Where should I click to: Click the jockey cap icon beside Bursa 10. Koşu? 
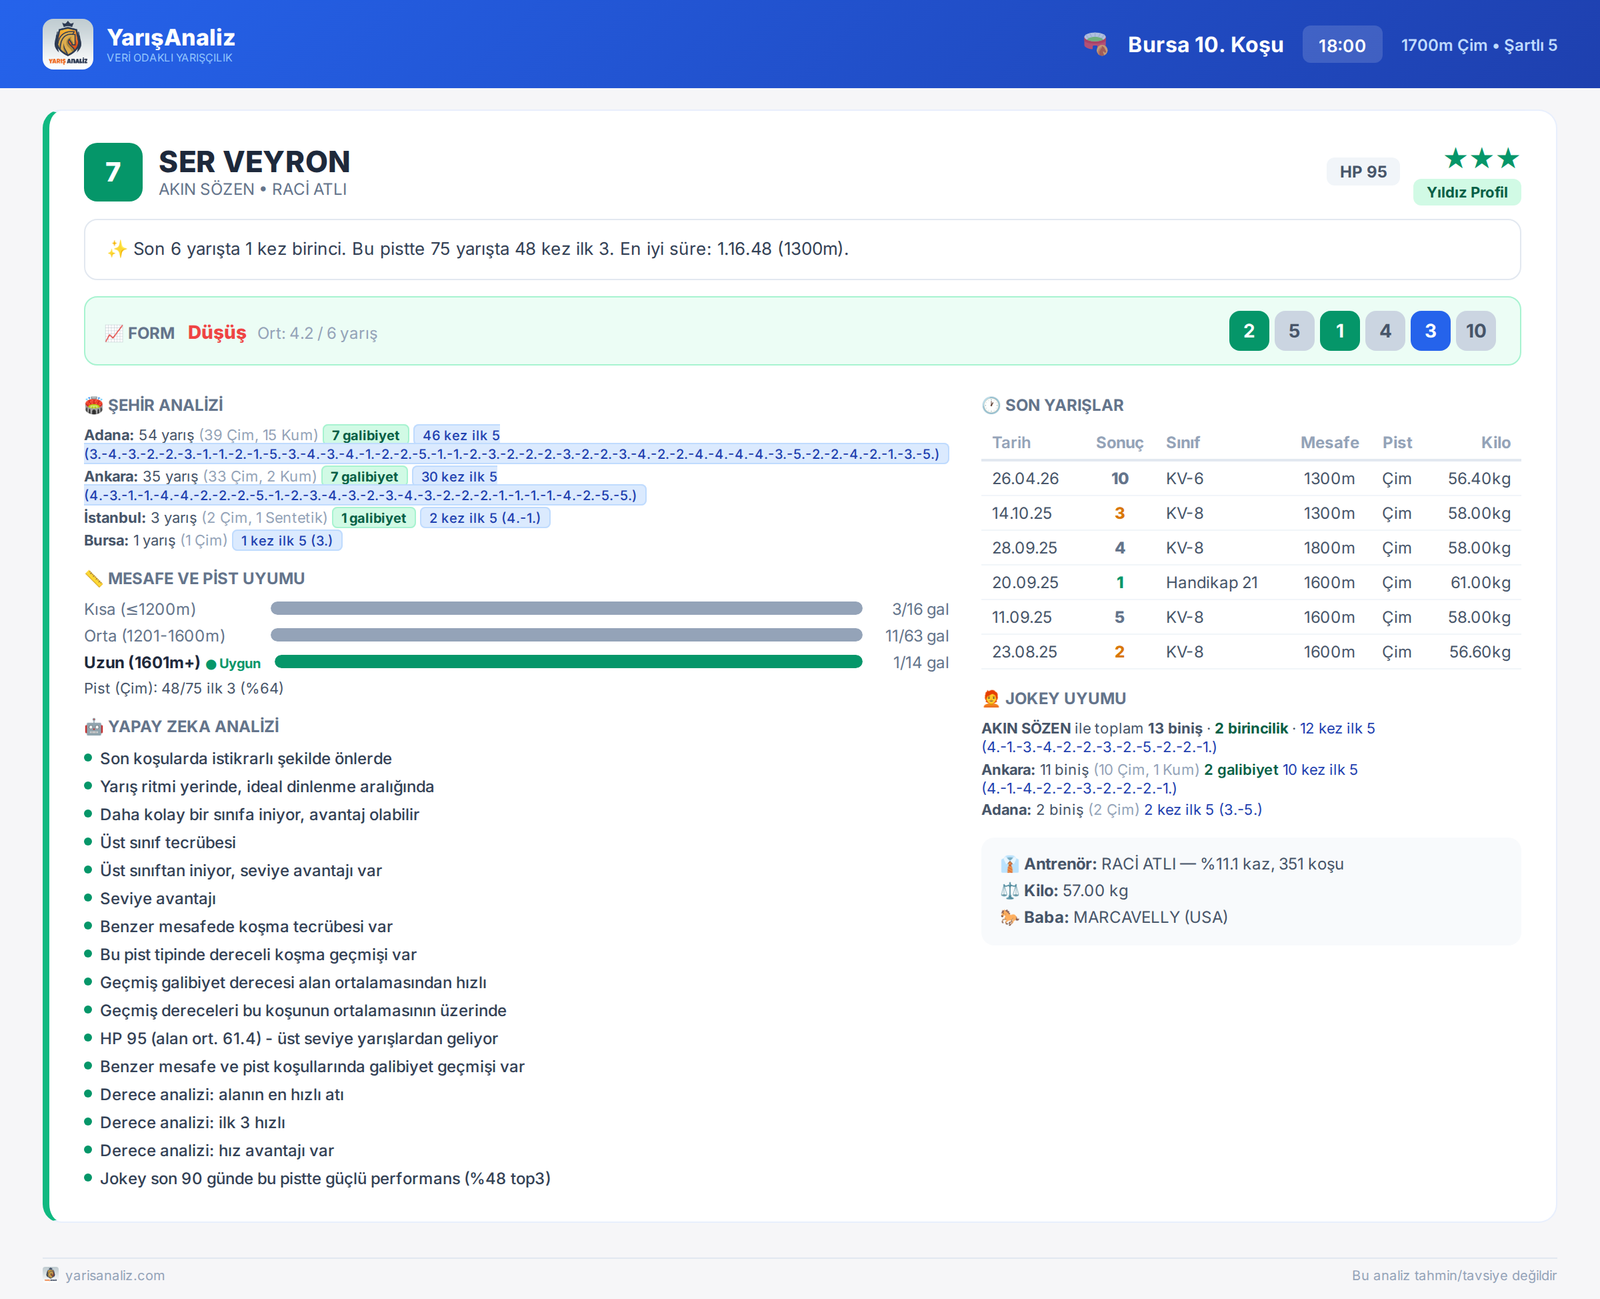click(1096, 44)
